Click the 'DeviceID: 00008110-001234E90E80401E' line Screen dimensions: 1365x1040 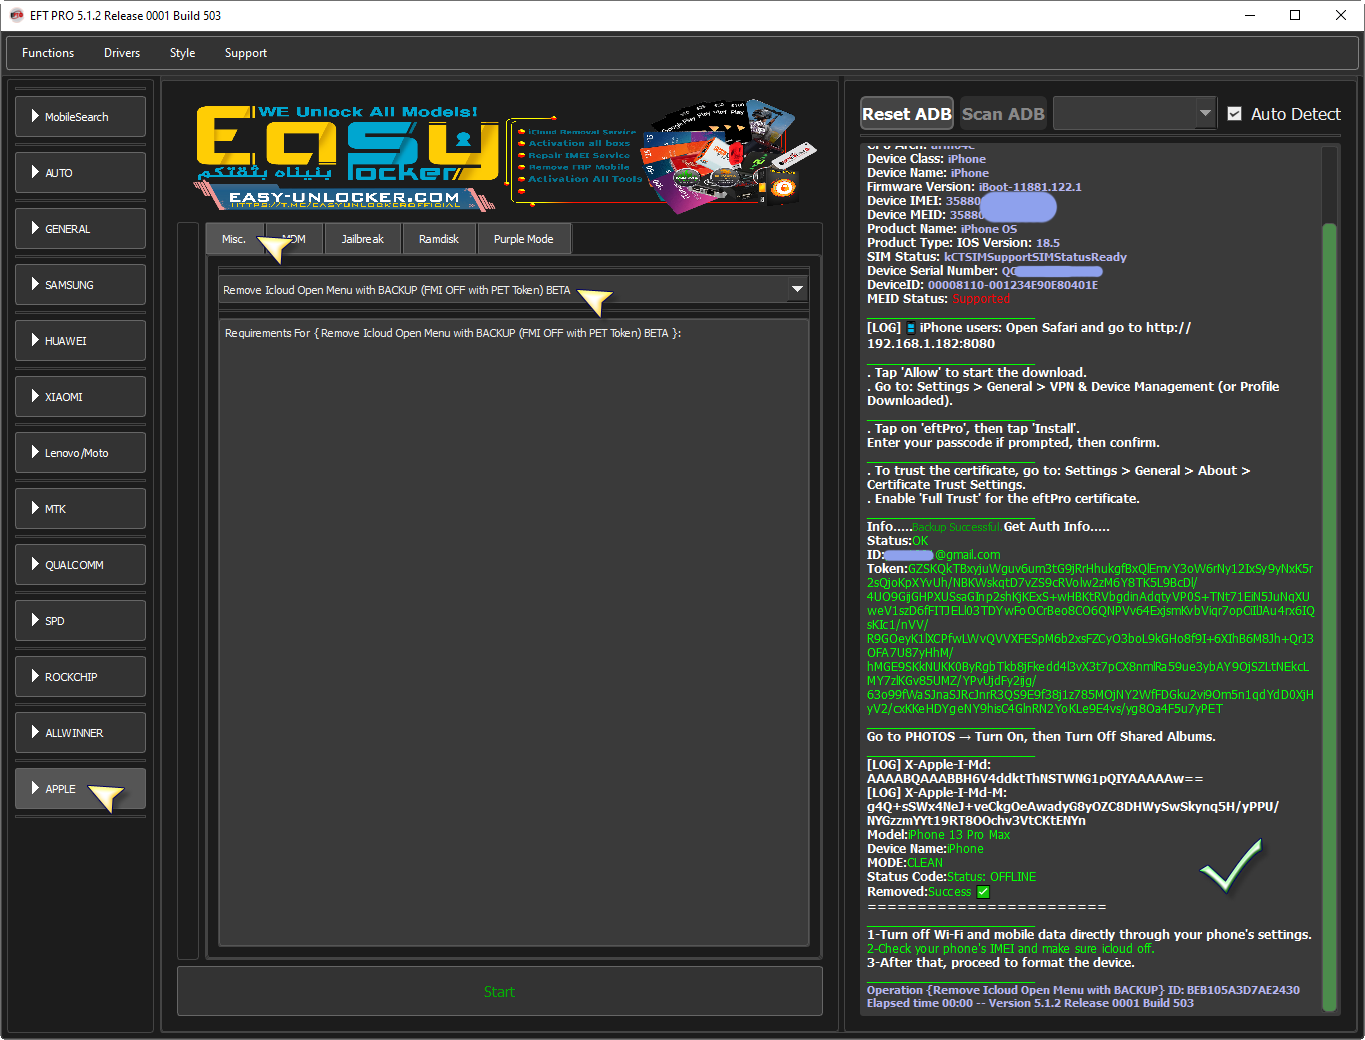[982, 285]
